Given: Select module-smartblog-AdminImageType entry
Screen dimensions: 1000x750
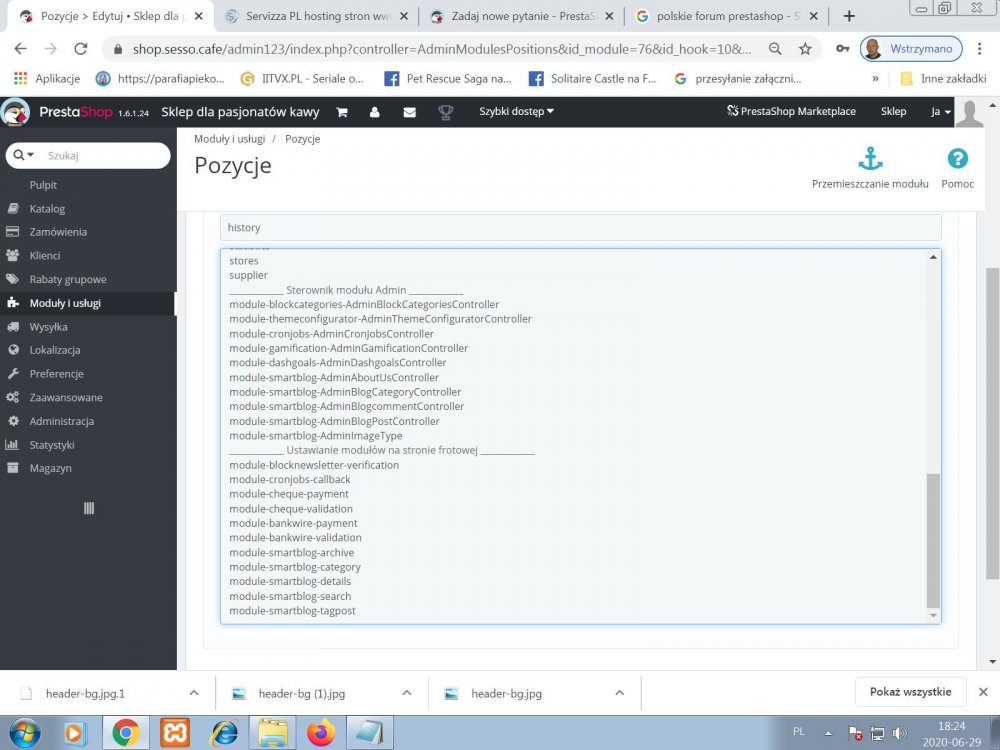Looking at the screenshot, I should coord(316,436).
